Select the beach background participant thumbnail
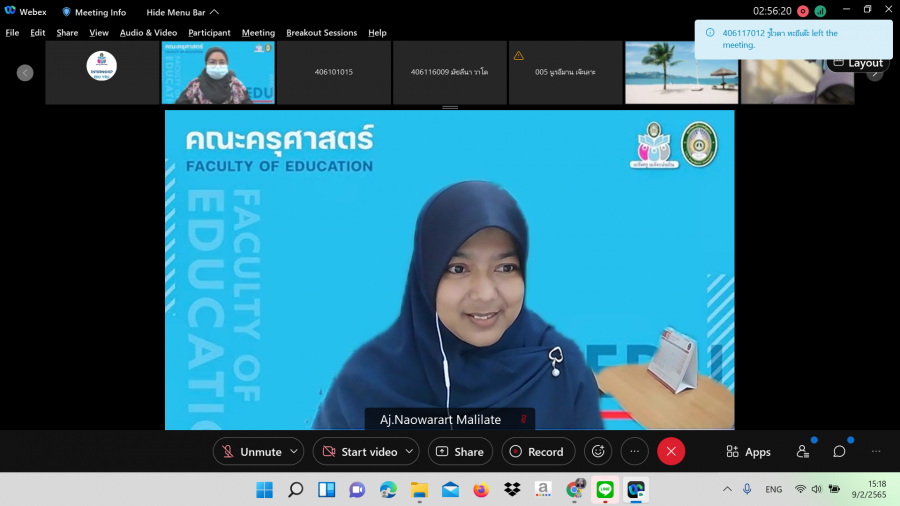Viewport: 900px width, 506px height. click(681, 72)
